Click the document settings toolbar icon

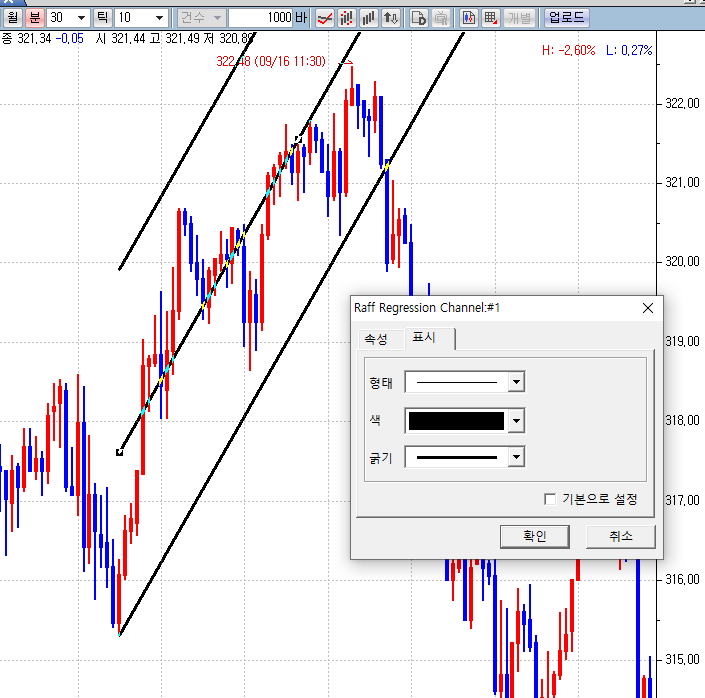pos(419,18)
